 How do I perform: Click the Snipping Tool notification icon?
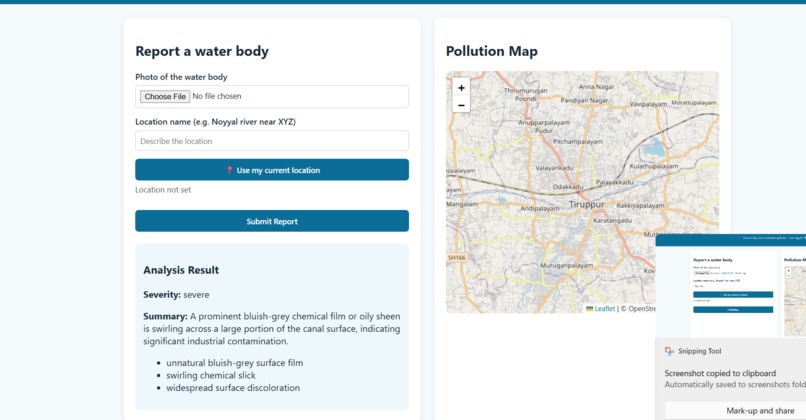point(669,351)
